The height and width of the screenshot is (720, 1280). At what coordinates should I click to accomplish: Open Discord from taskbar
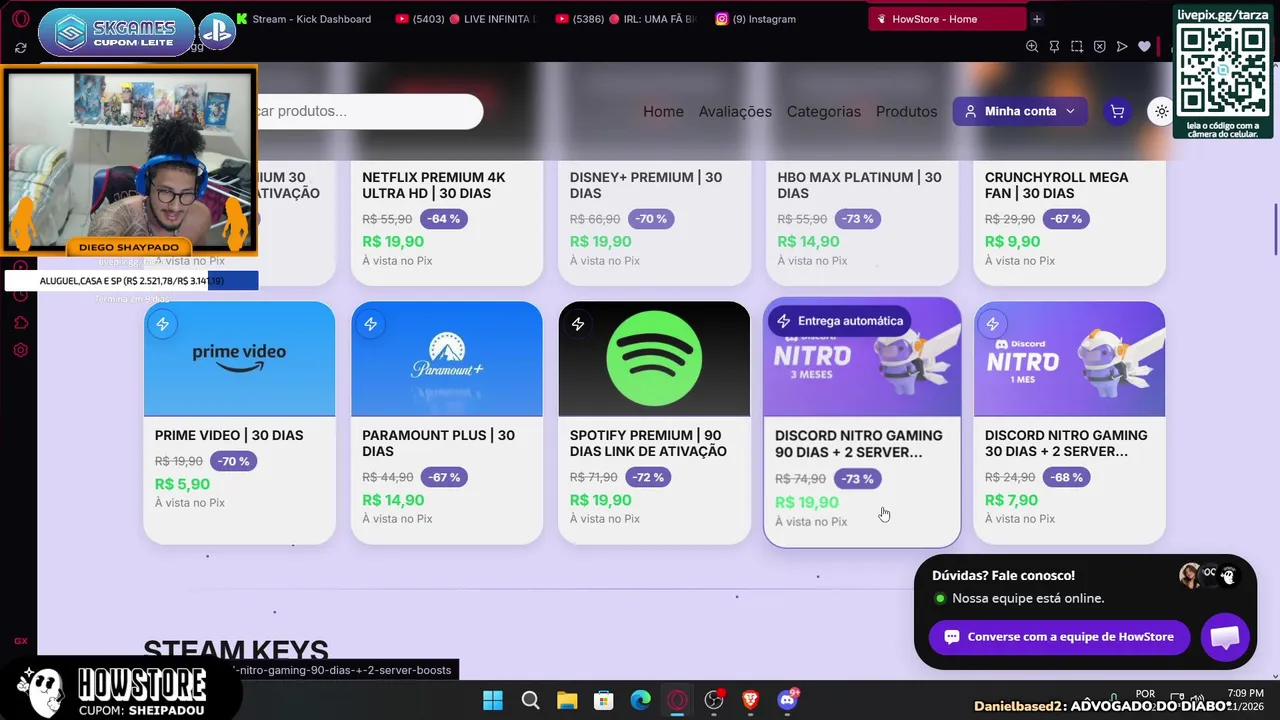[x=788, y=700]
